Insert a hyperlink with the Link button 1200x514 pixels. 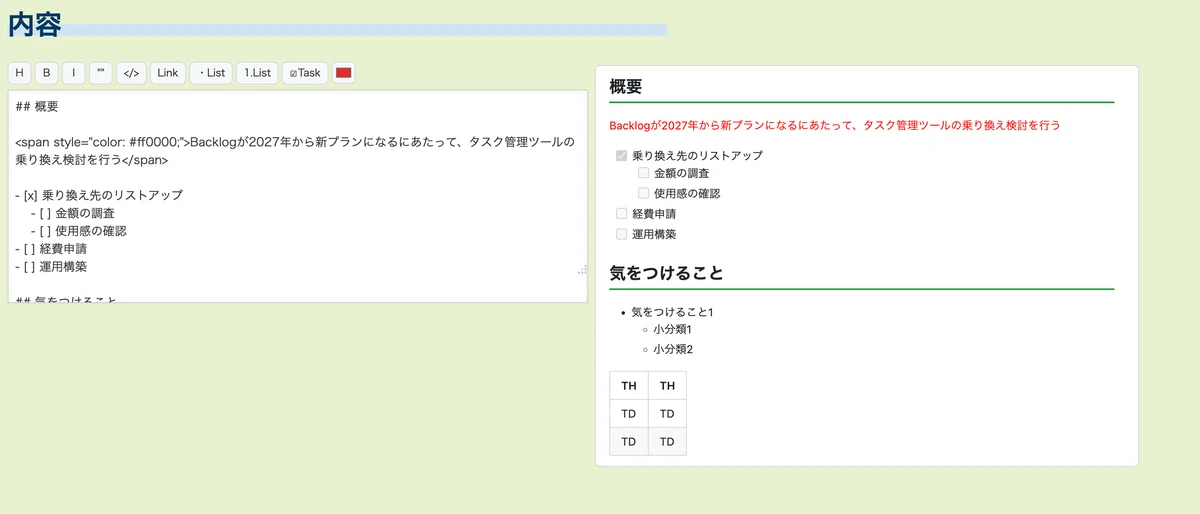168,73
